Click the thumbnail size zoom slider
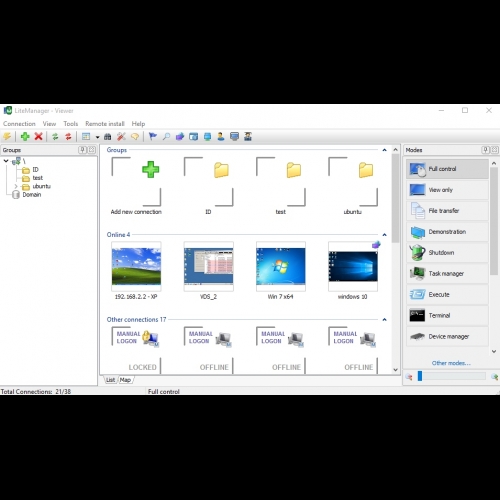The width and height of the screenshot is (500, 500). click(x=452, y=376)
